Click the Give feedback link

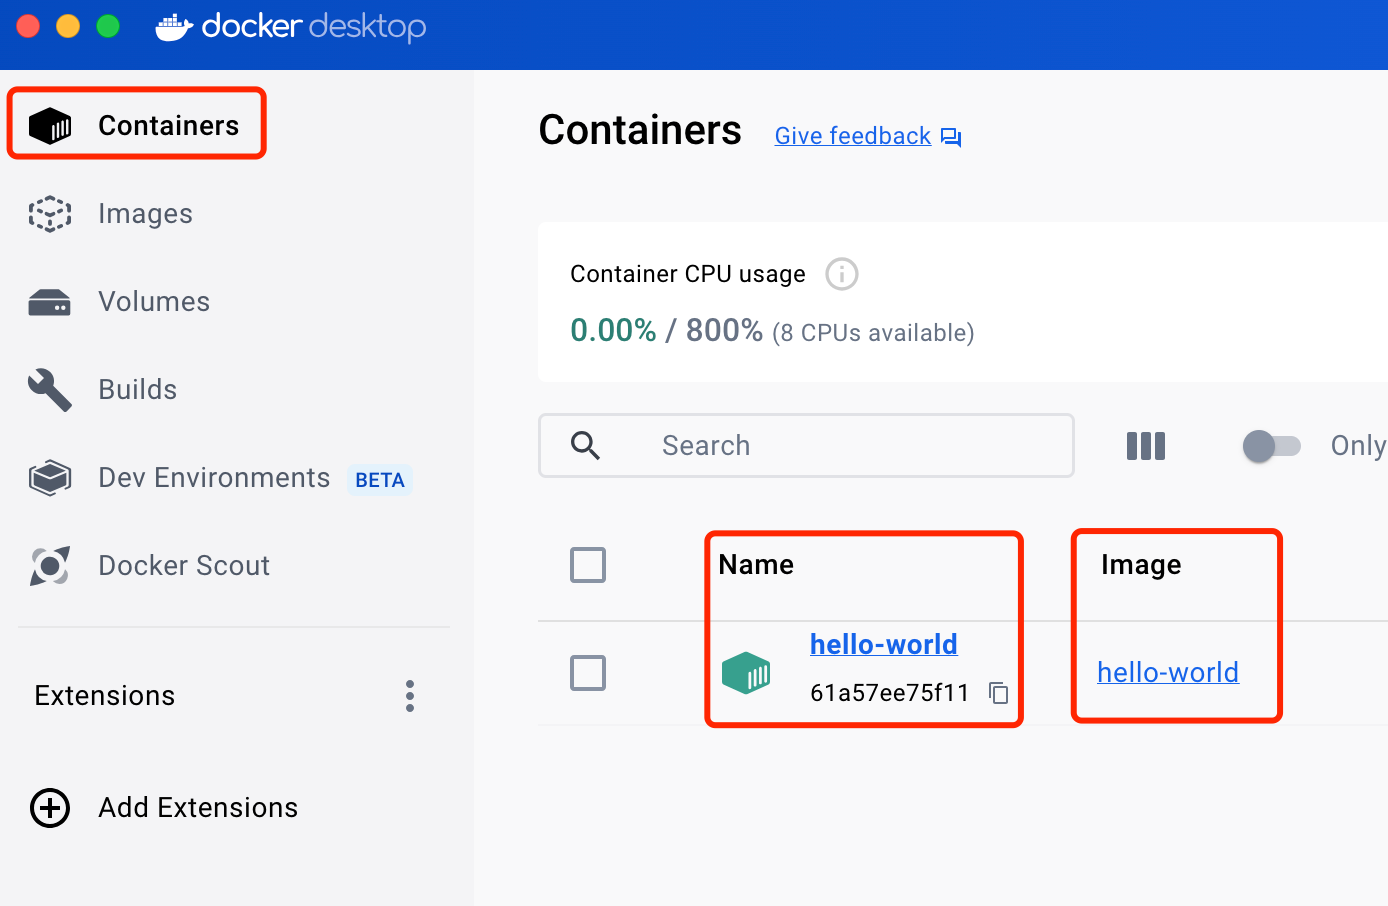tap(853, 136)
